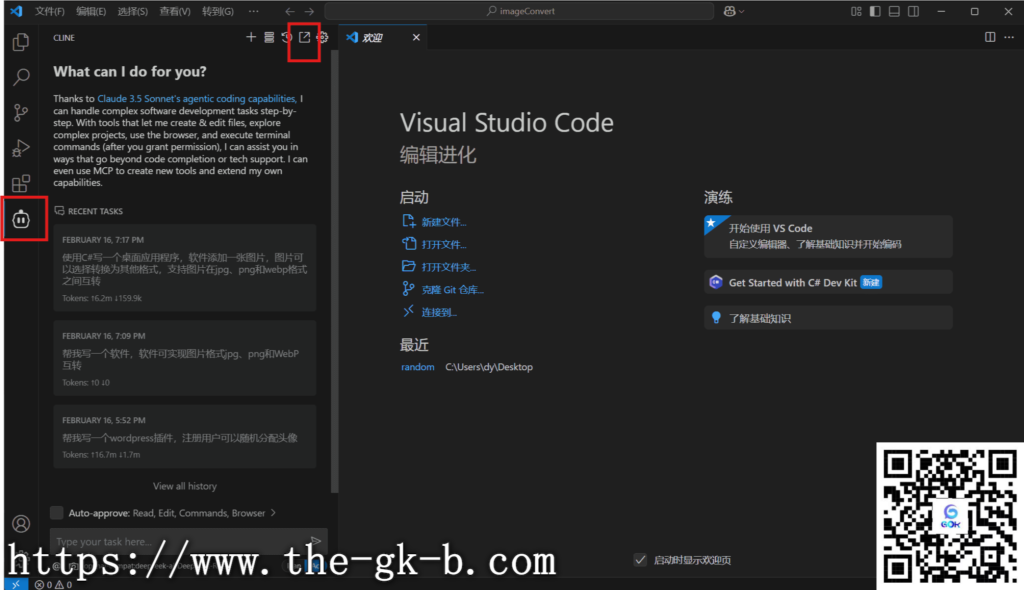Open the errors and warnings status indicator
Screen dimensions: 1024x590
[54, 584]
